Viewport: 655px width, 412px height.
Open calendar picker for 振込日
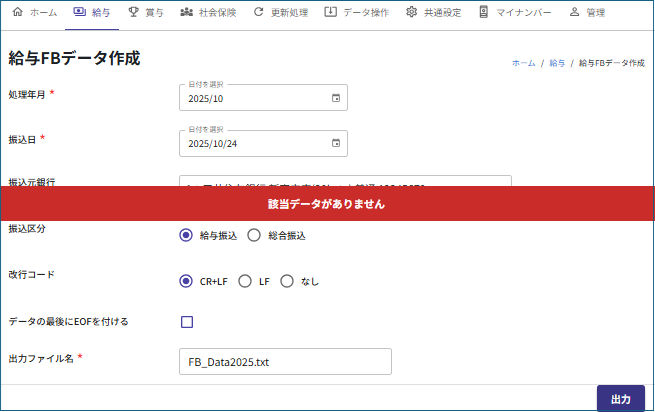[x=336, y=144]
